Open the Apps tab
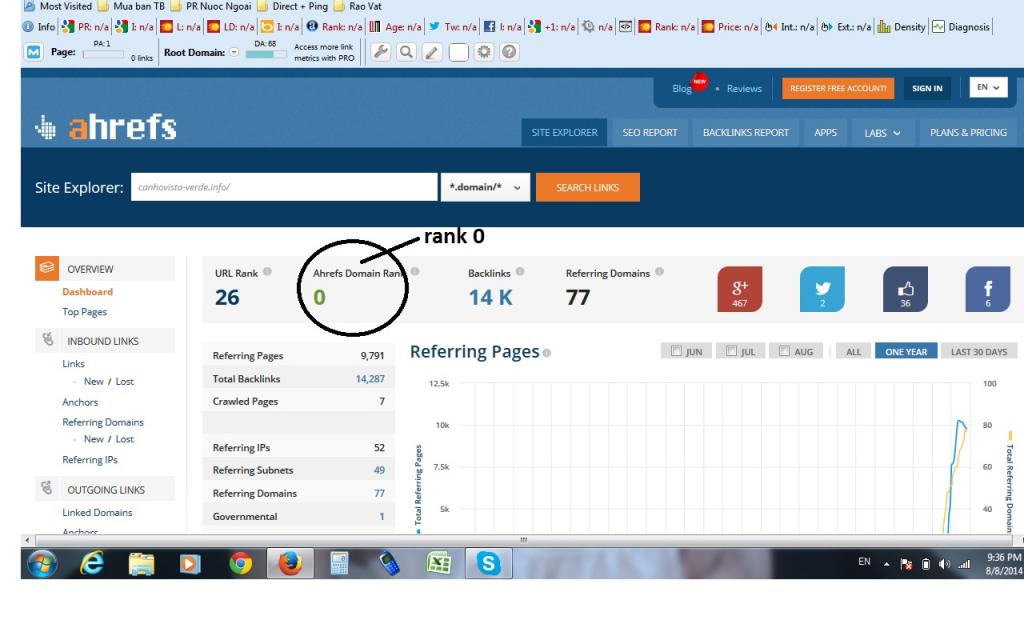Viewport: 1024px width, 640px height. [825, 133]
